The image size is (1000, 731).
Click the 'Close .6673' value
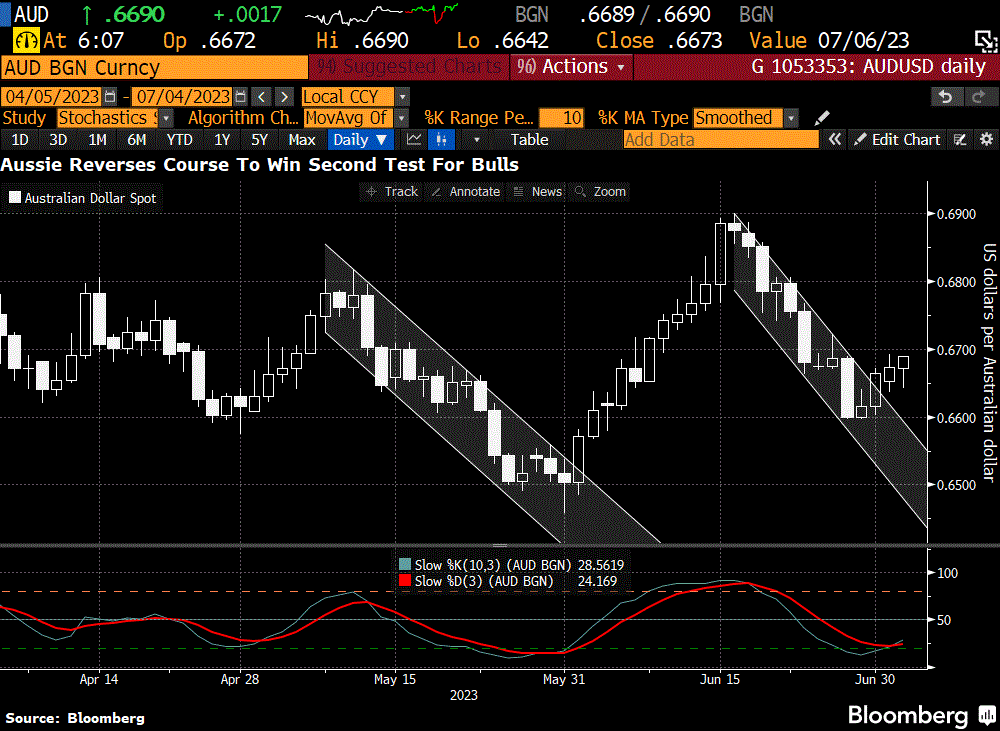pos(659,41)
